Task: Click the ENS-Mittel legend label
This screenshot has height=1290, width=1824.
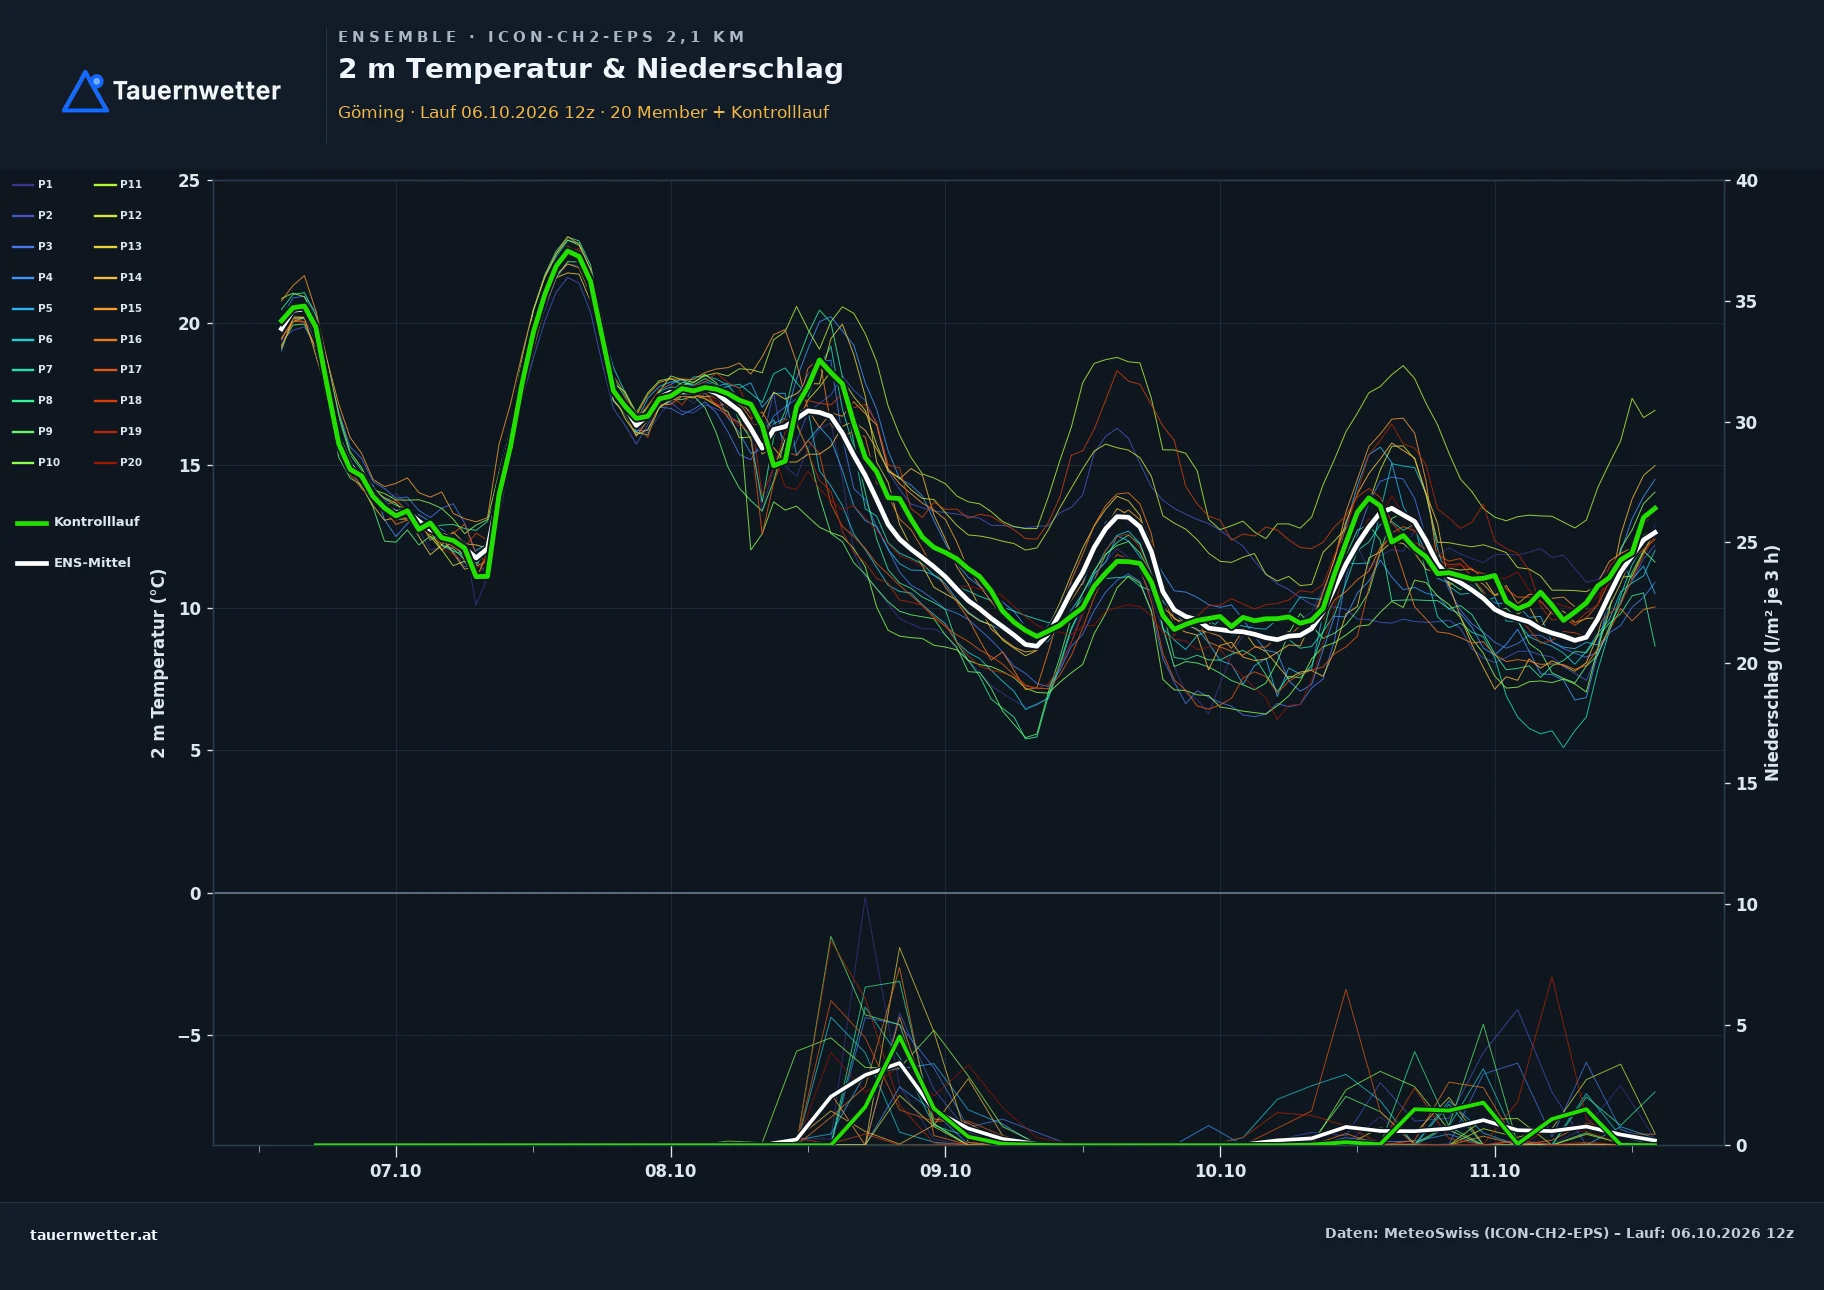Action: pyautogui.click(x=92, y=563)
